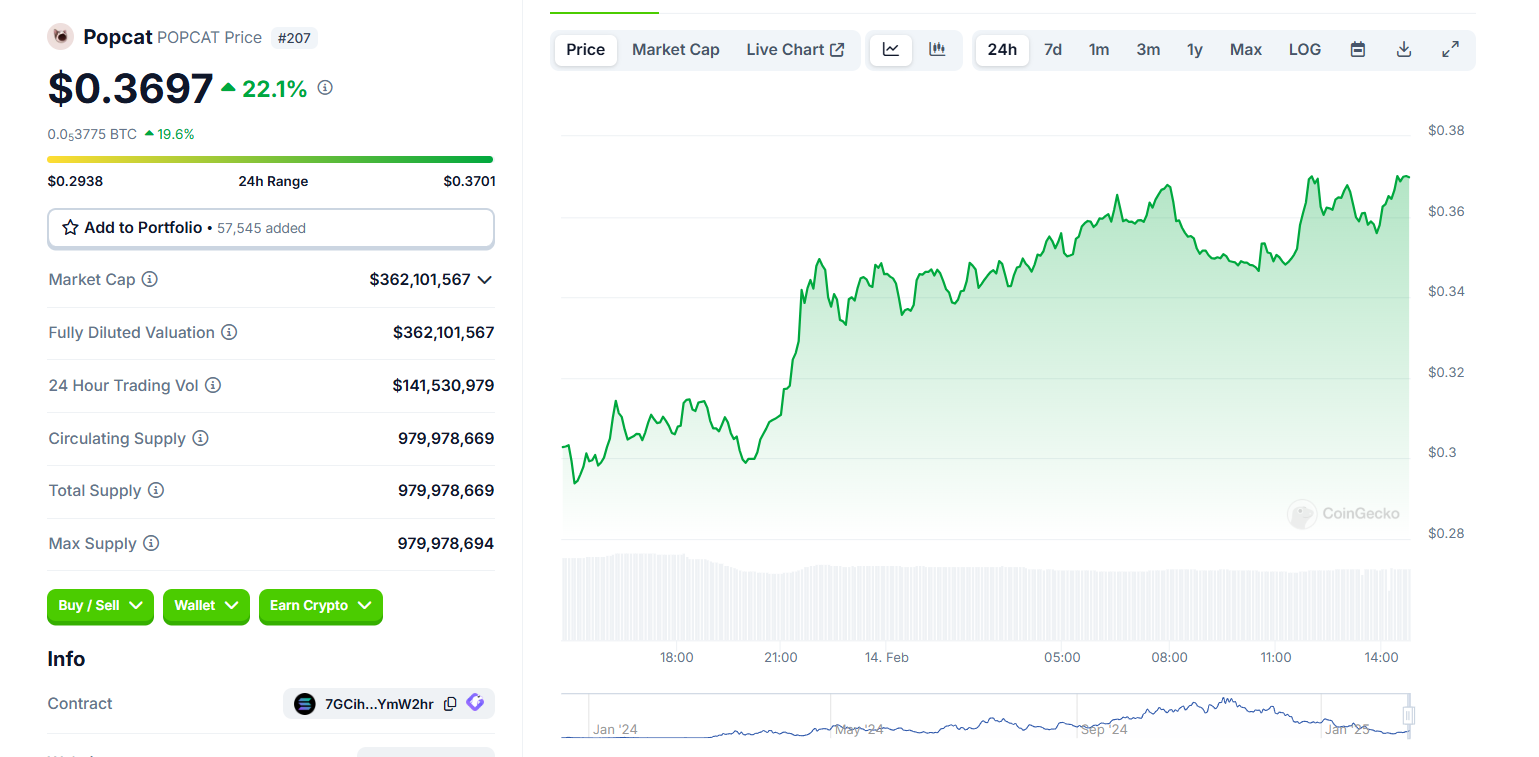The width and height of the screenshot is (1539, 757).
Task: Click Add to Portfolio button
Action: [x=271, y=228]
